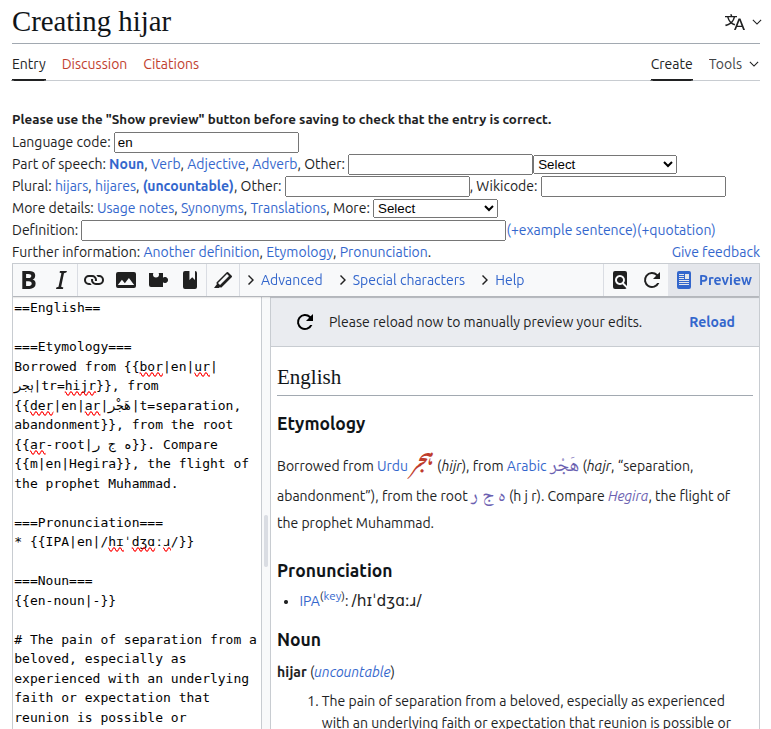This screenshot has width=771, height=729.
Task: Open the Citations tab
Action: (x=171, y=64)
